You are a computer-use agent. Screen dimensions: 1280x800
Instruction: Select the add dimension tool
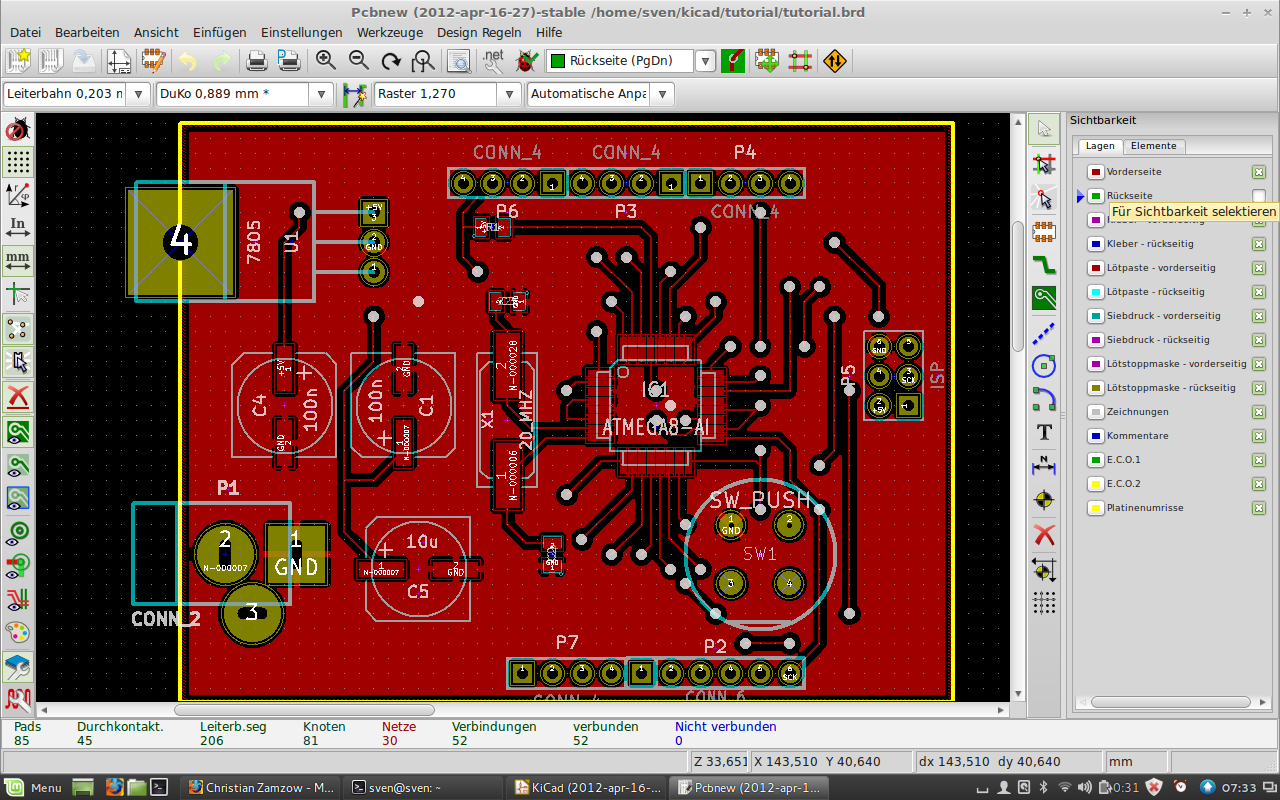coord(1044,465)
